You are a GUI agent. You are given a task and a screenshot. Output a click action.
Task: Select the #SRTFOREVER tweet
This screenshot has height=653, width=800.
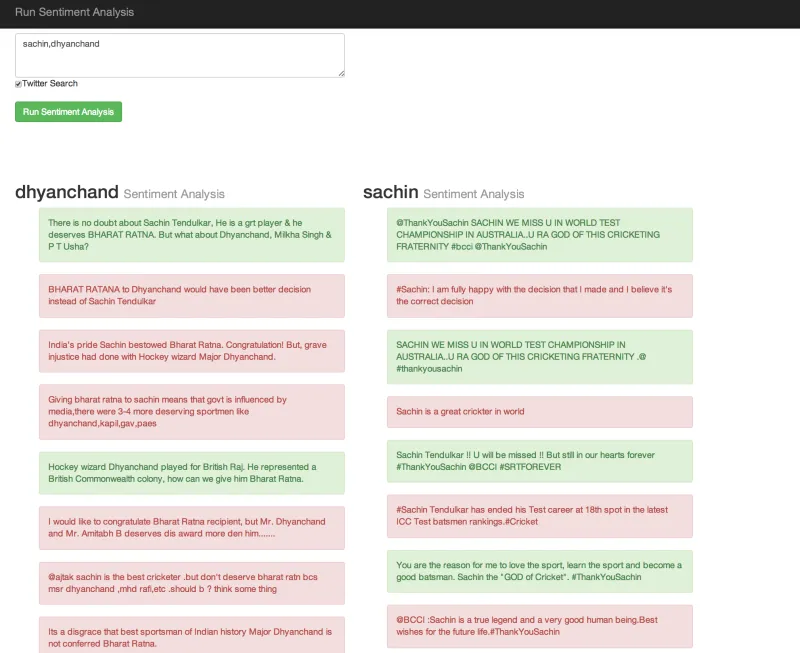tap(540, 461)
